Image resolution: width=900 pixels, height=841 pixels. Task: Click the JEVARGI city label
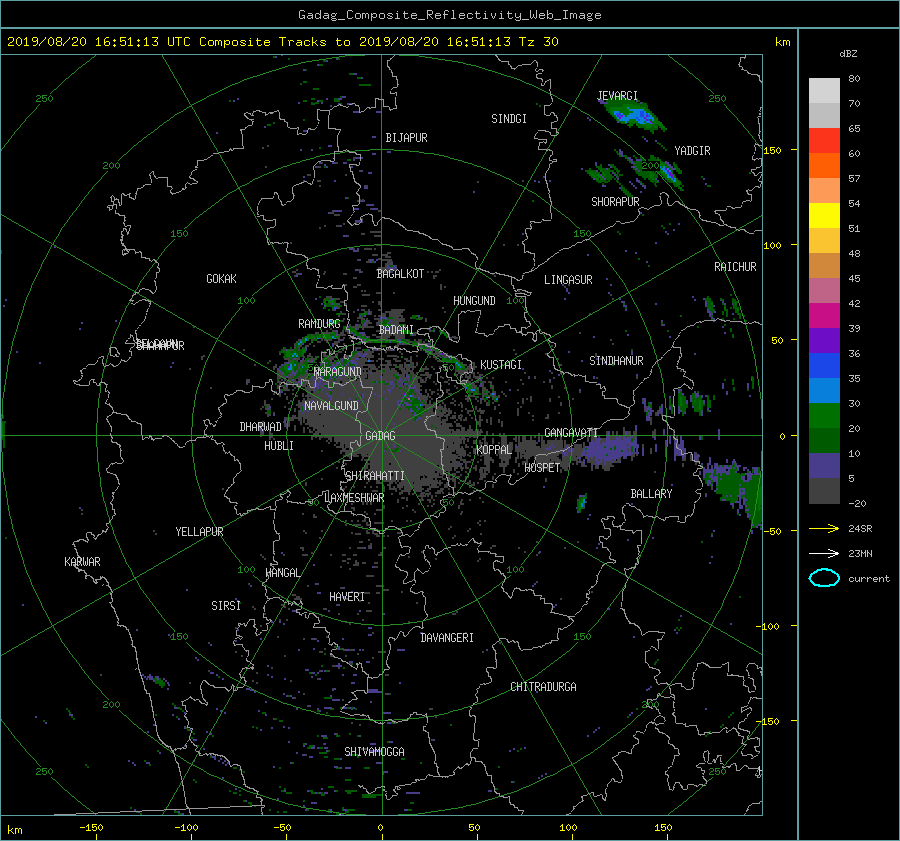(x=618, y=96)
